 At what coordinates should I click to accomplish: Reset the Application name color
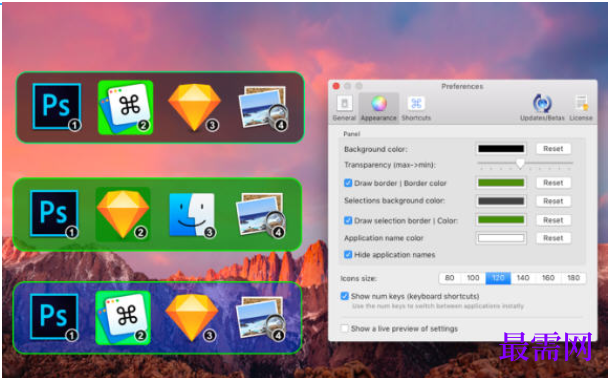[x=553, y=238]
